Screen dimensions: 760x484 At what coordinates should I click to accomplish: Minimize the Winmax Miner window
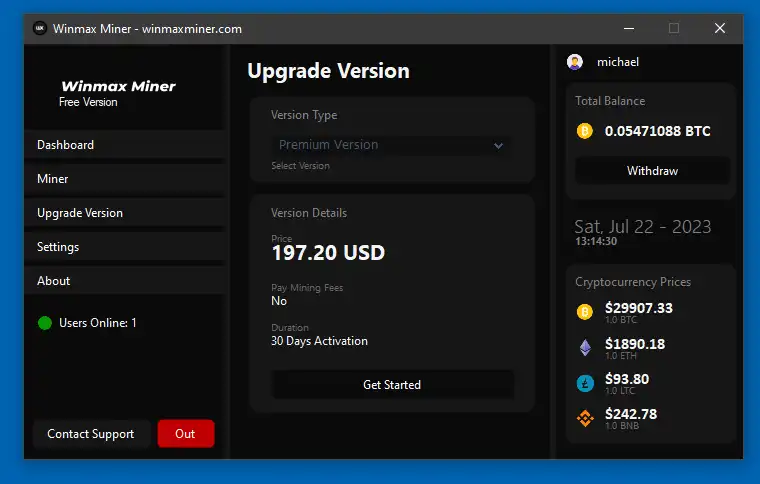point(629,29)
